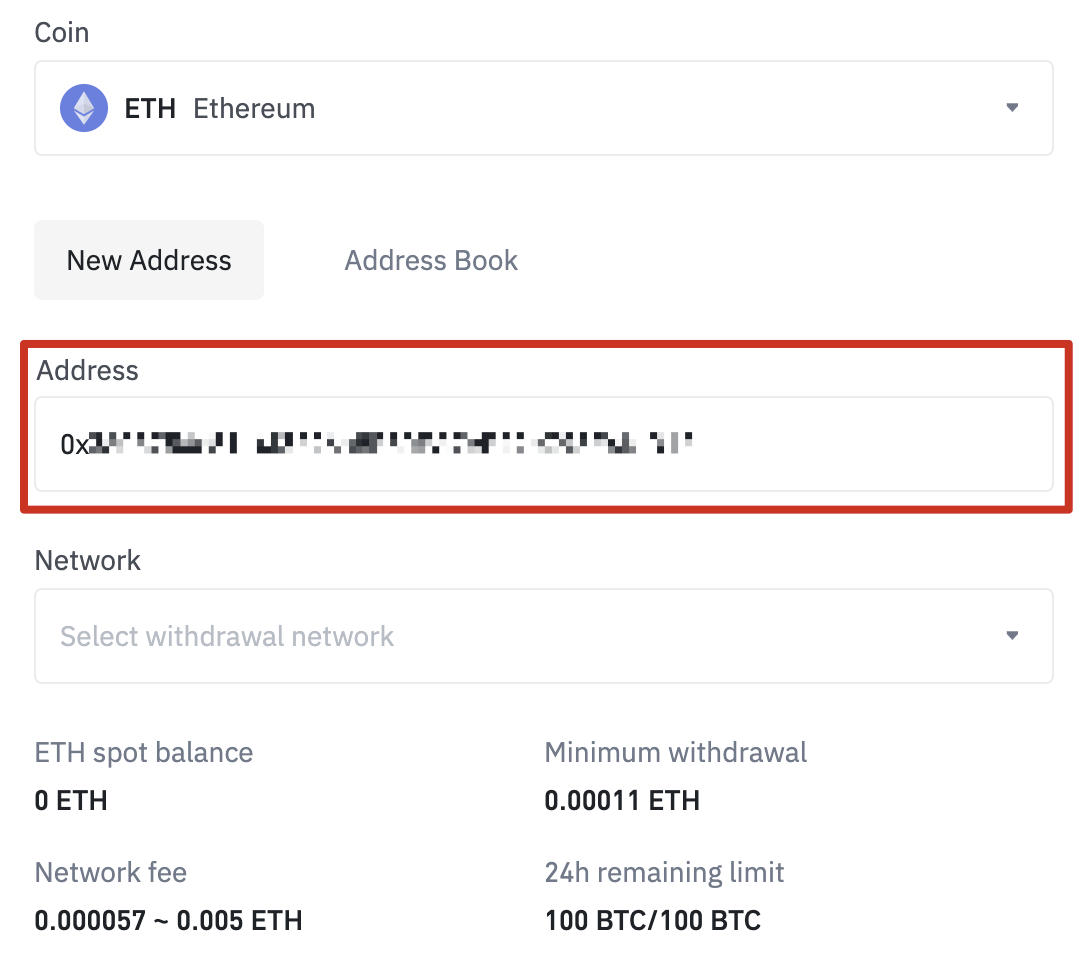This screenshot has height=978, width=1080.
Task: Select the Address field label
Action: 88,371
